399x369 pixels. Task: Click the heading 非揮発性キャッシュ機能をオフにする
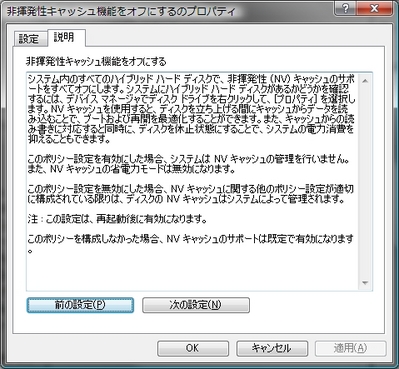96,62
